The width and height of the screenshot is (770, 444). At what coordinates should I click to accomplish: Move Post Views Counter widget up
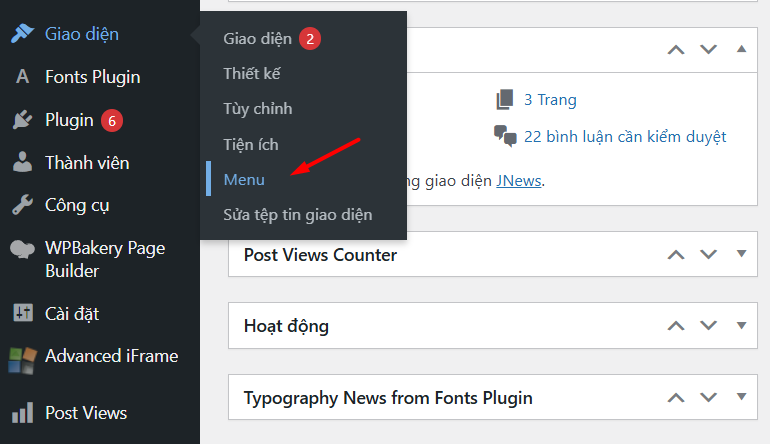[676, 254]
